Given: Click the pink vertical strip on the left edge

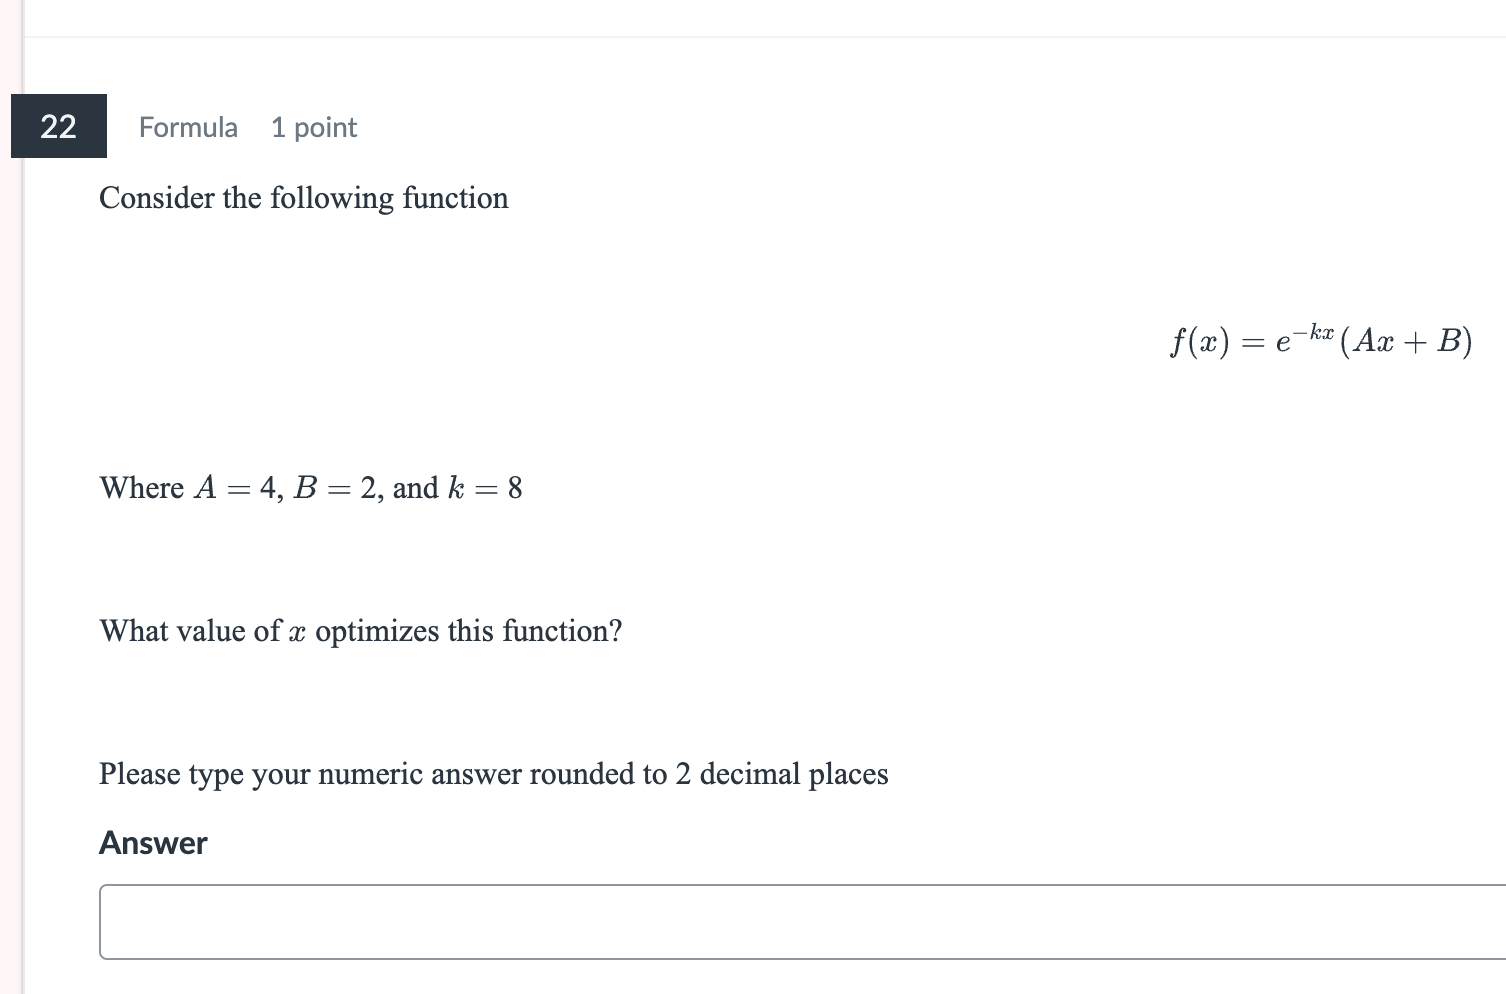Looking at the screenshot, I should (8, 500).
